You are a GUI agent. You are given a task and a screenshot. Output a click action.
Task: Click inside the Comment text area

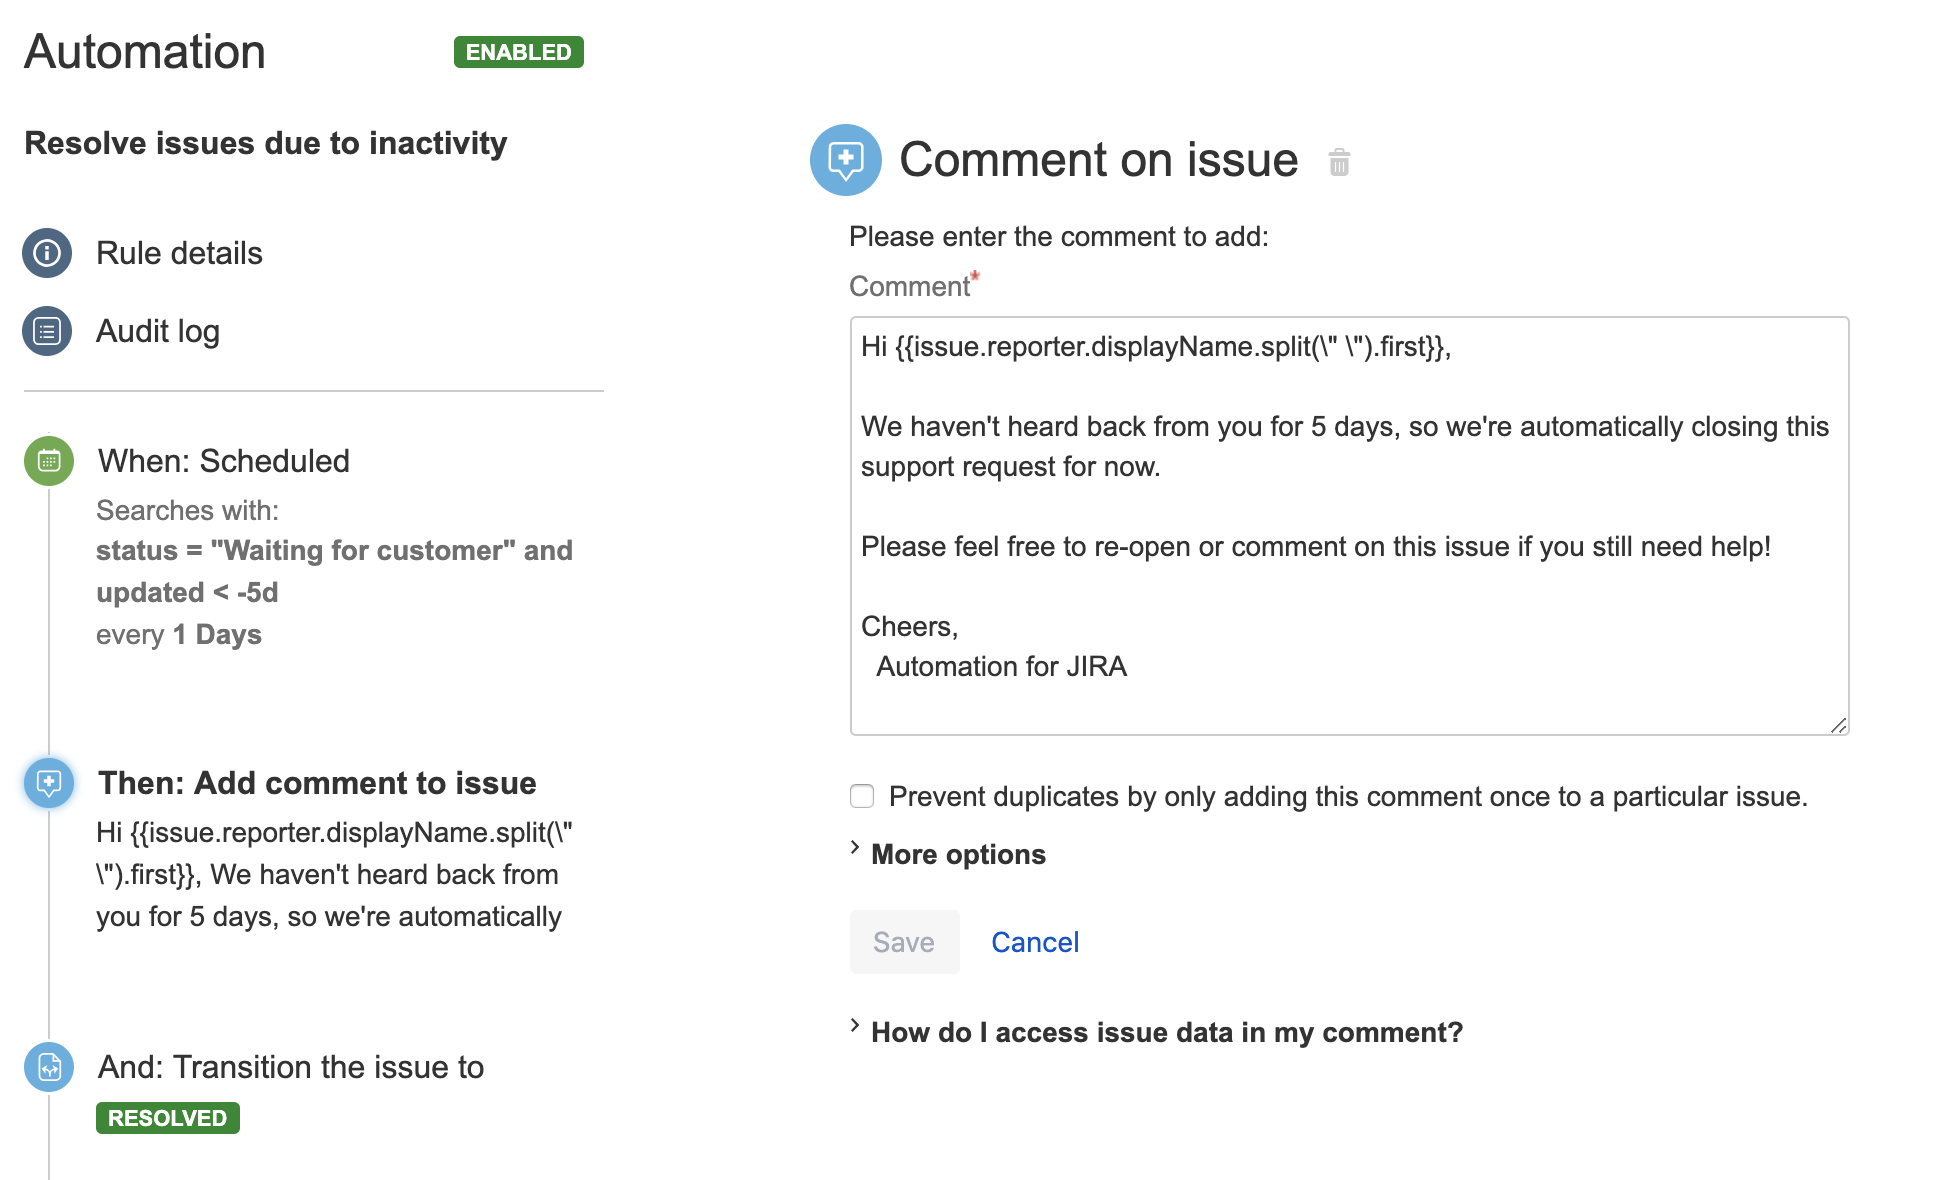click(x=1349, y=526)
